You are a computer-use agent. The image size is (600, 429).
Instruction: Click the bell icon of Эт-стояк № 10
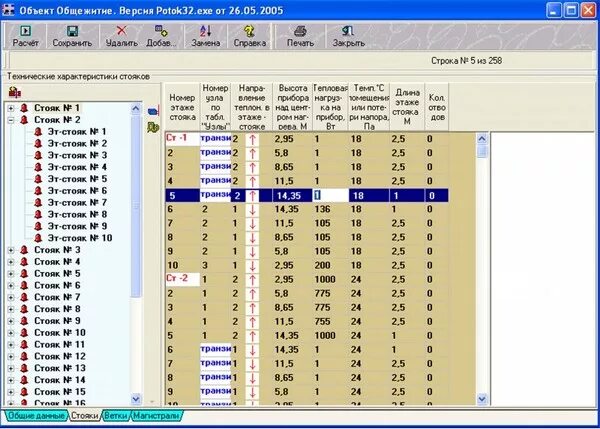[x=38, y=238]
